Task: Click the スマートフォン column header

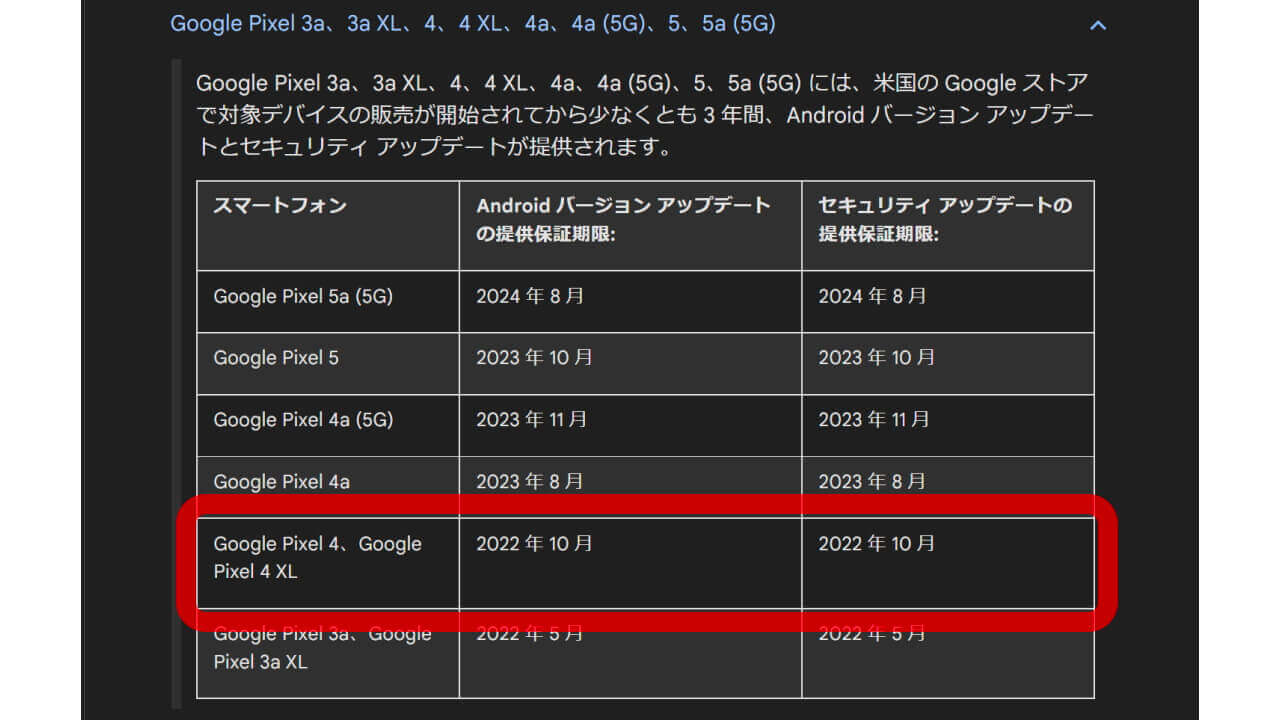Action: (280, 206)
